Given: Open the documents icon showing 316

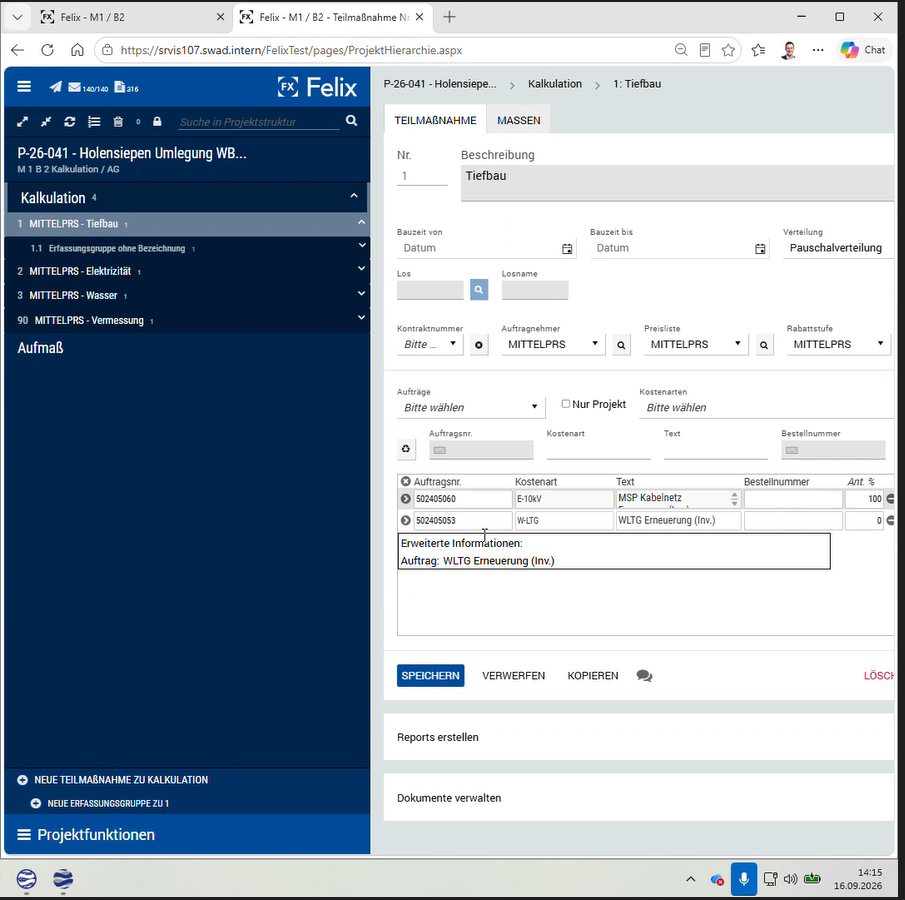Looking at the screenshot, I should coord(126,87).
